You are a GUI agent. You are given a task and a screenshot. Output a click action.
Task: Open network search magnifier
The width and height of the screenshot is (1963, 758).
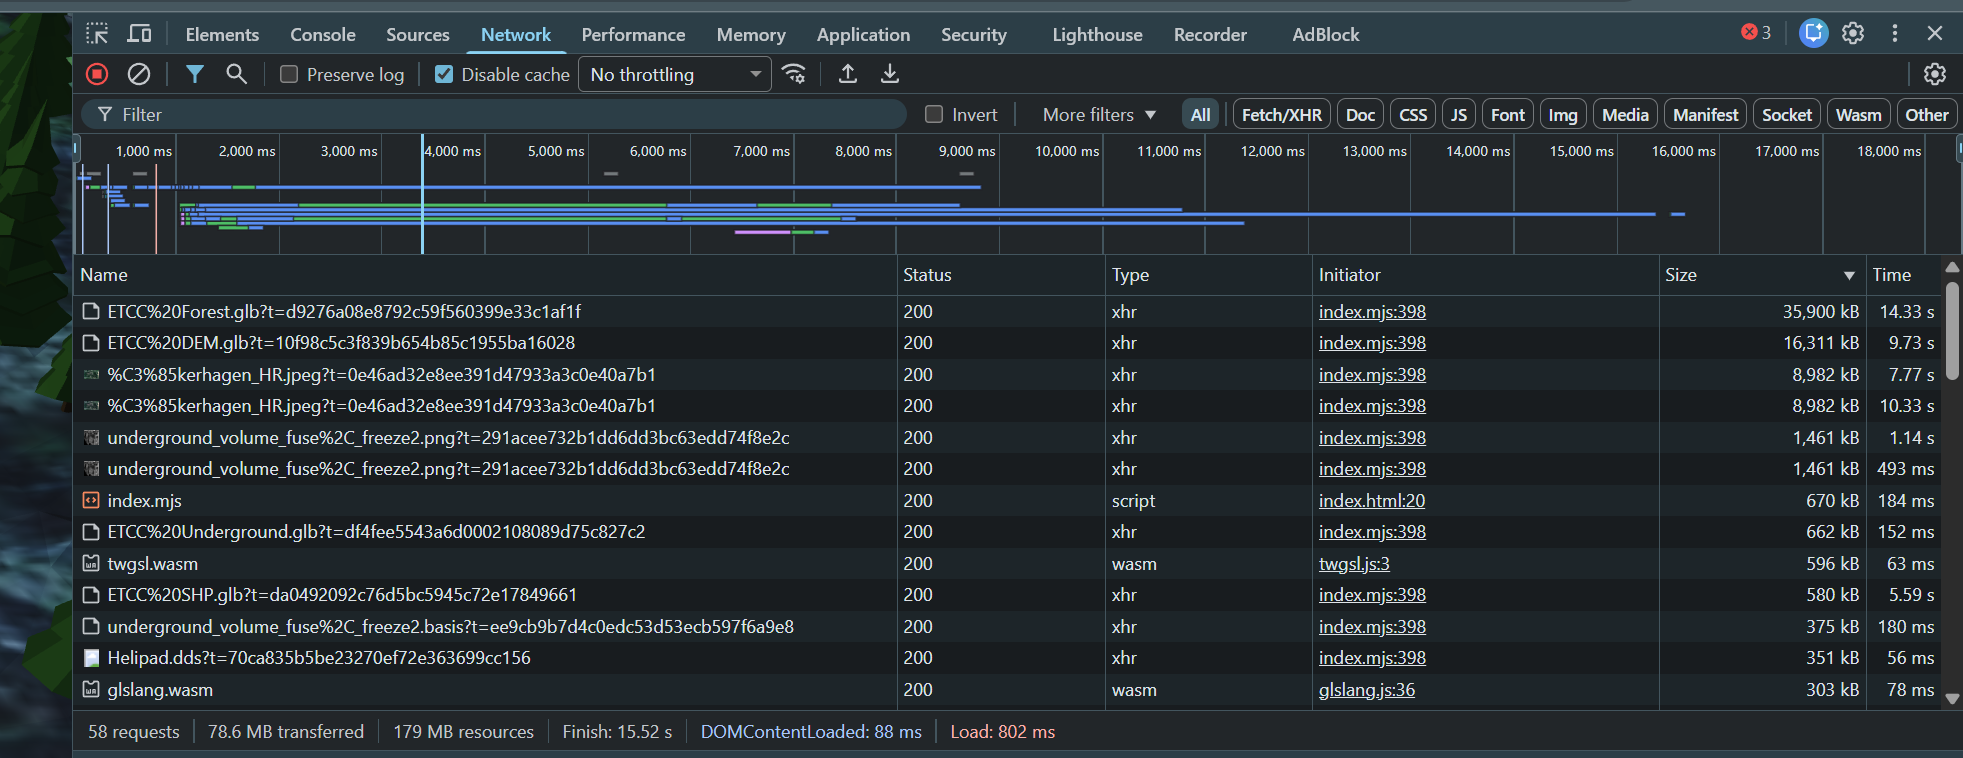click(x=236, y=74)
